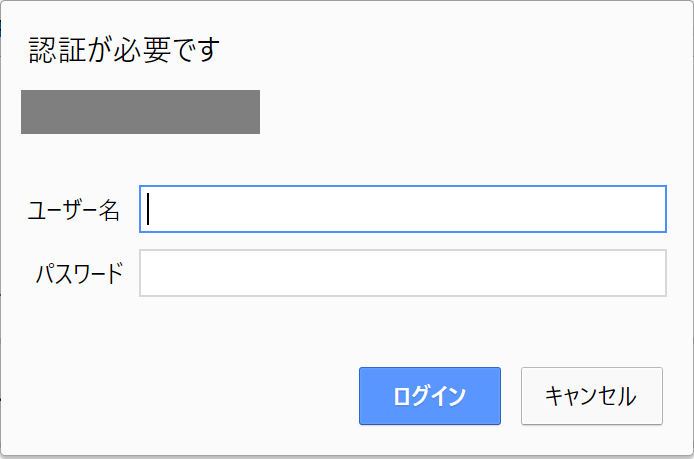This screenshot has height=459, width=694.
Task: Click the heading of the authentication dialog
Action: (x=124, y=49)
